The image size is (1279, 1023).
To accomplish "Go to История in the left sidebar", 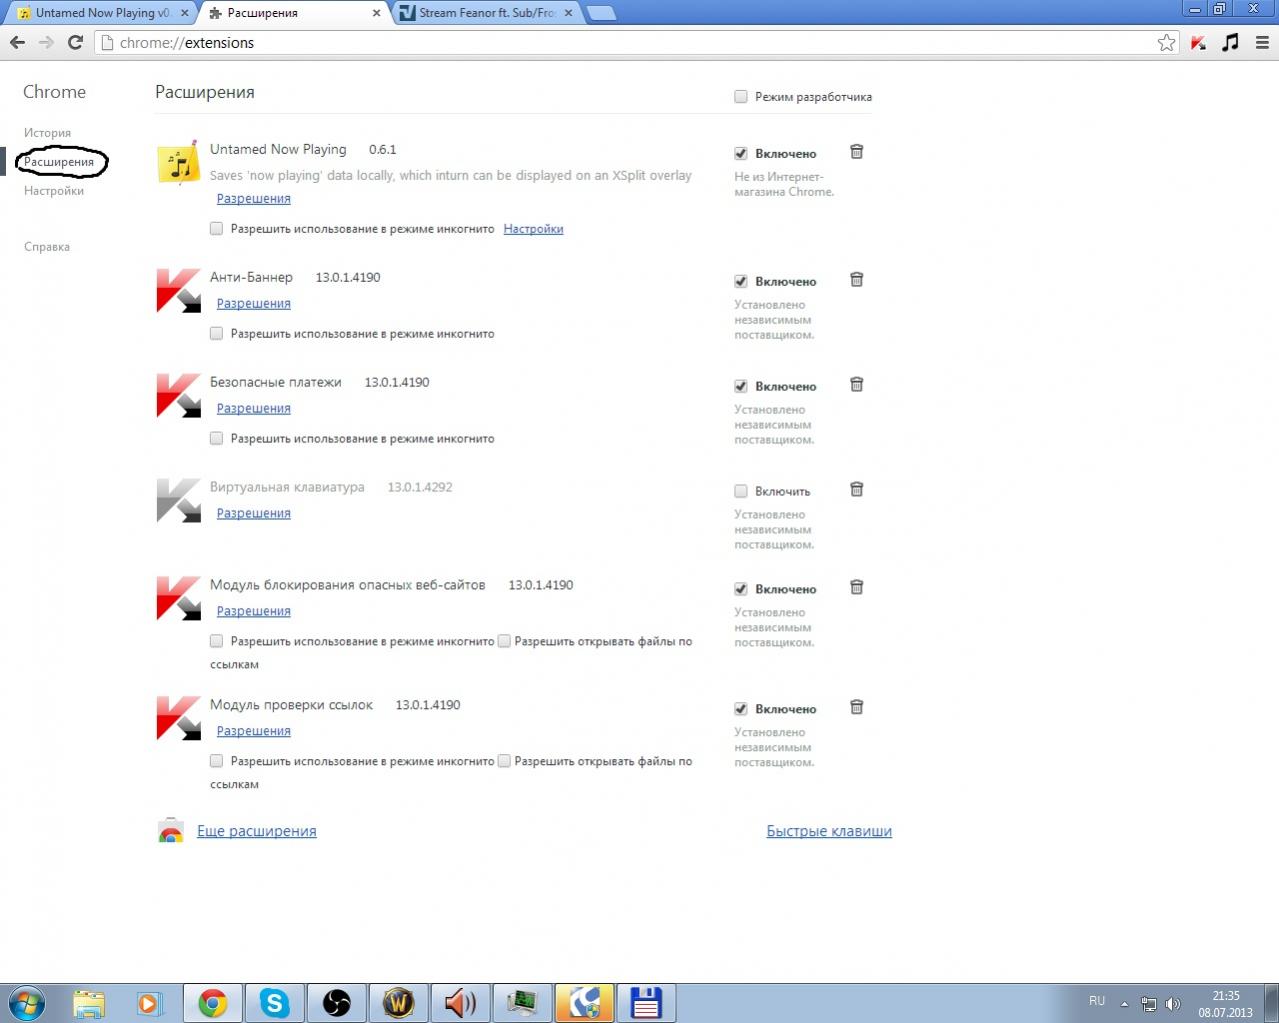I will pos(47,133).
